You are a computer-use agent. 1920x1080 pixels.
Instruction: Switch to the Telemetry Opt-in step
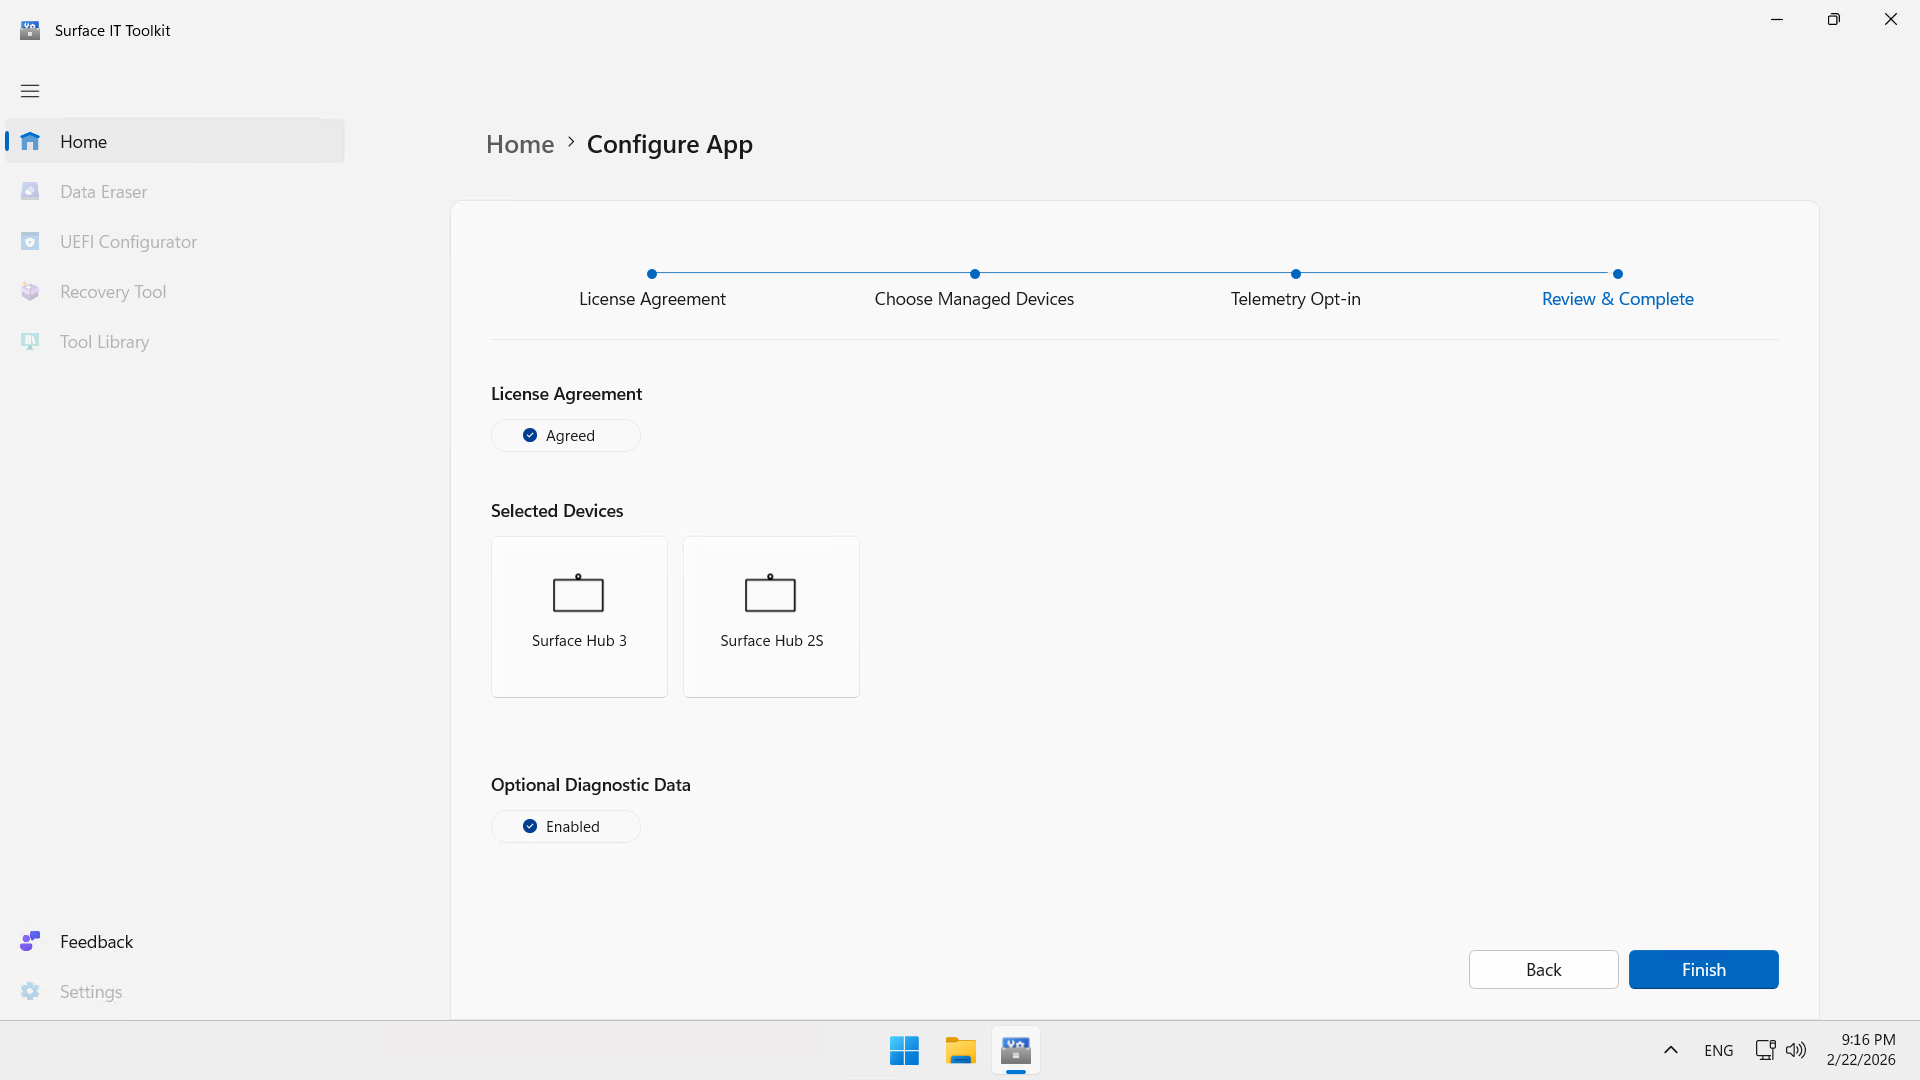[x=1295, y=298]
